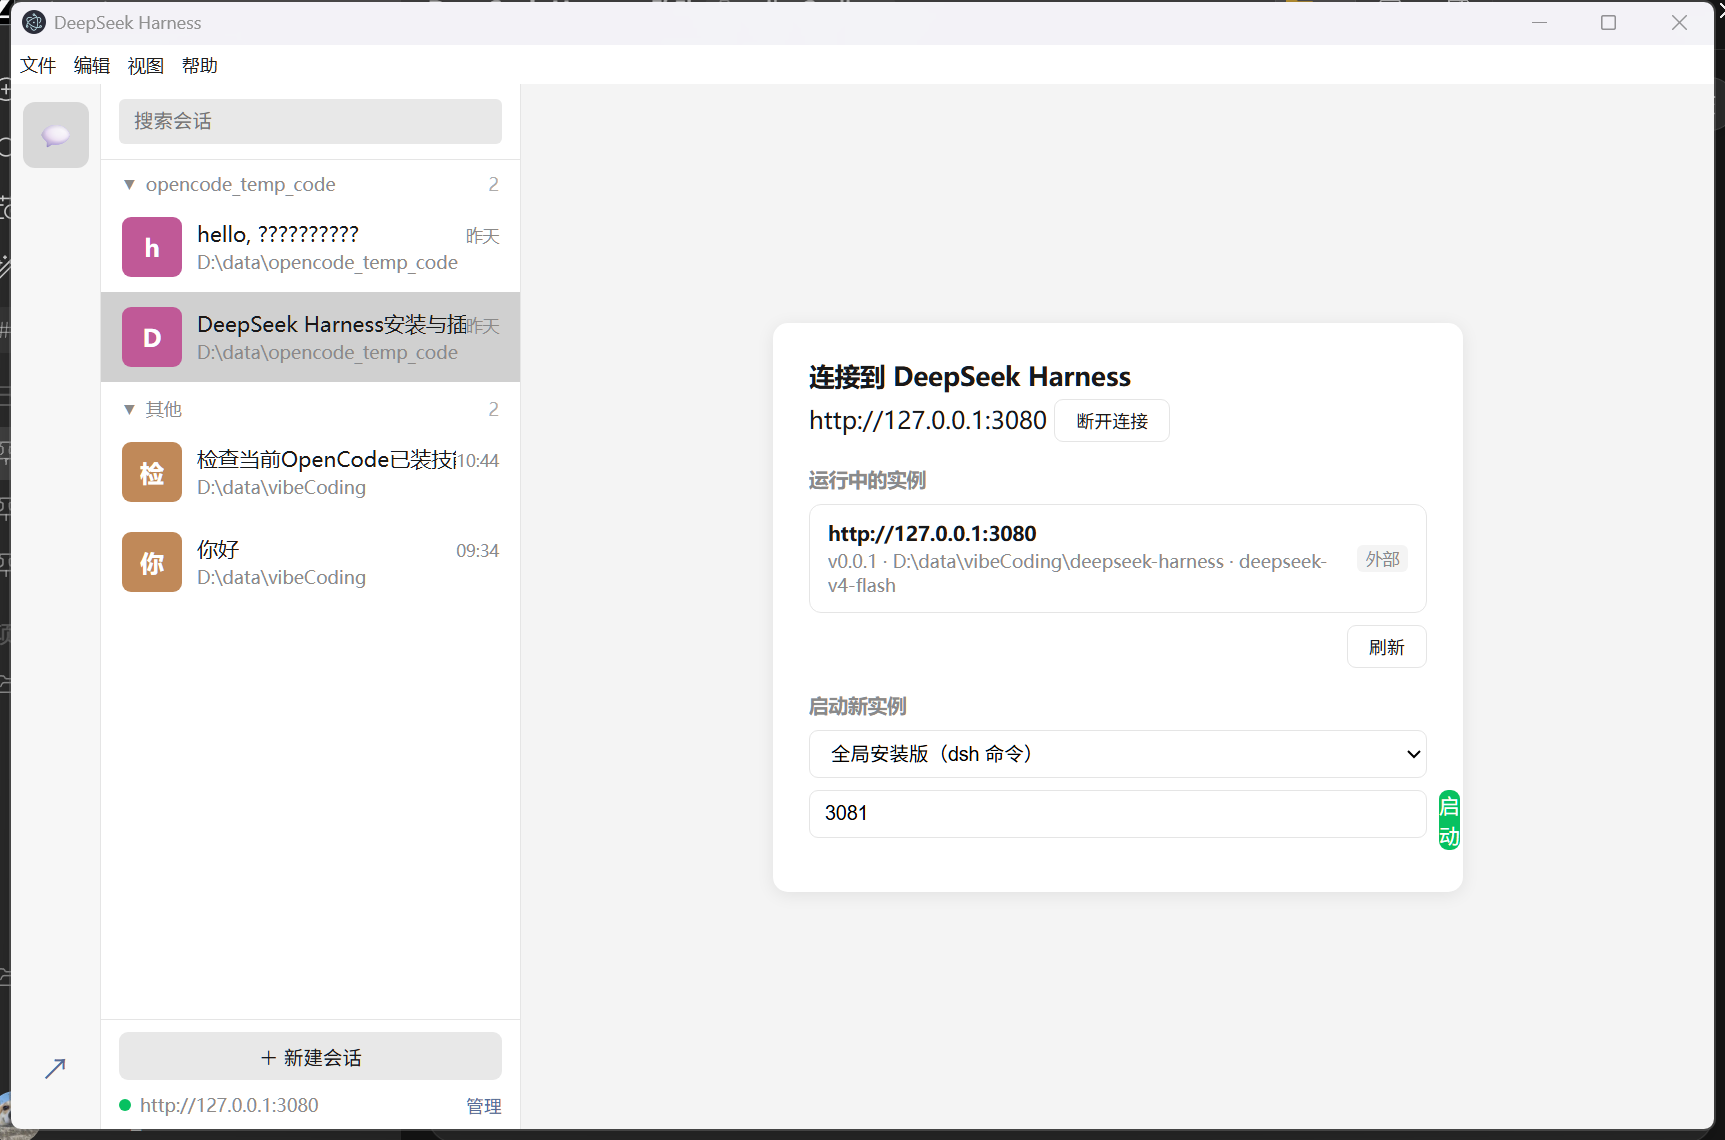The width and height of the screenshot is (1725, 1140).
Task: Close the DeepSeek Harness window
Action: (1679, 22)
